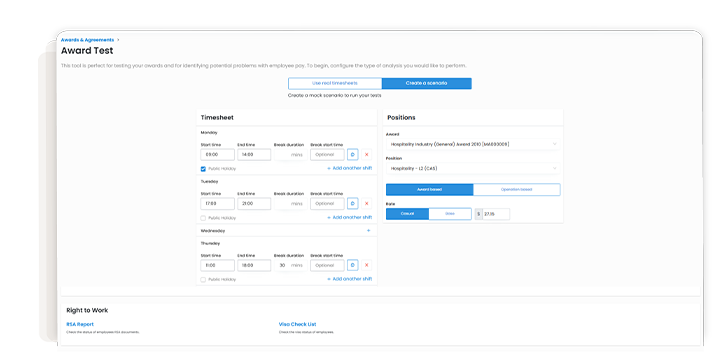The width and height of the screenshot is (720, 363).
Task: Copy Monday's shift with the blue copy icon
Action: coord(352,155)
